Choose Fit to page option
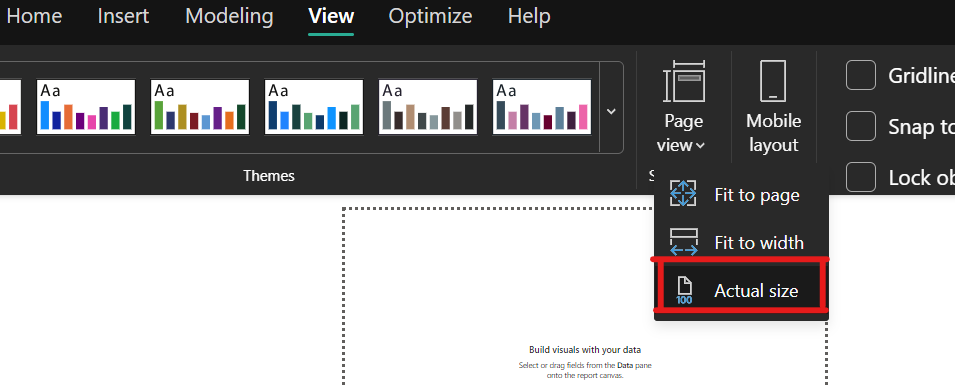 pyautogui.click(x=741, y=195)
